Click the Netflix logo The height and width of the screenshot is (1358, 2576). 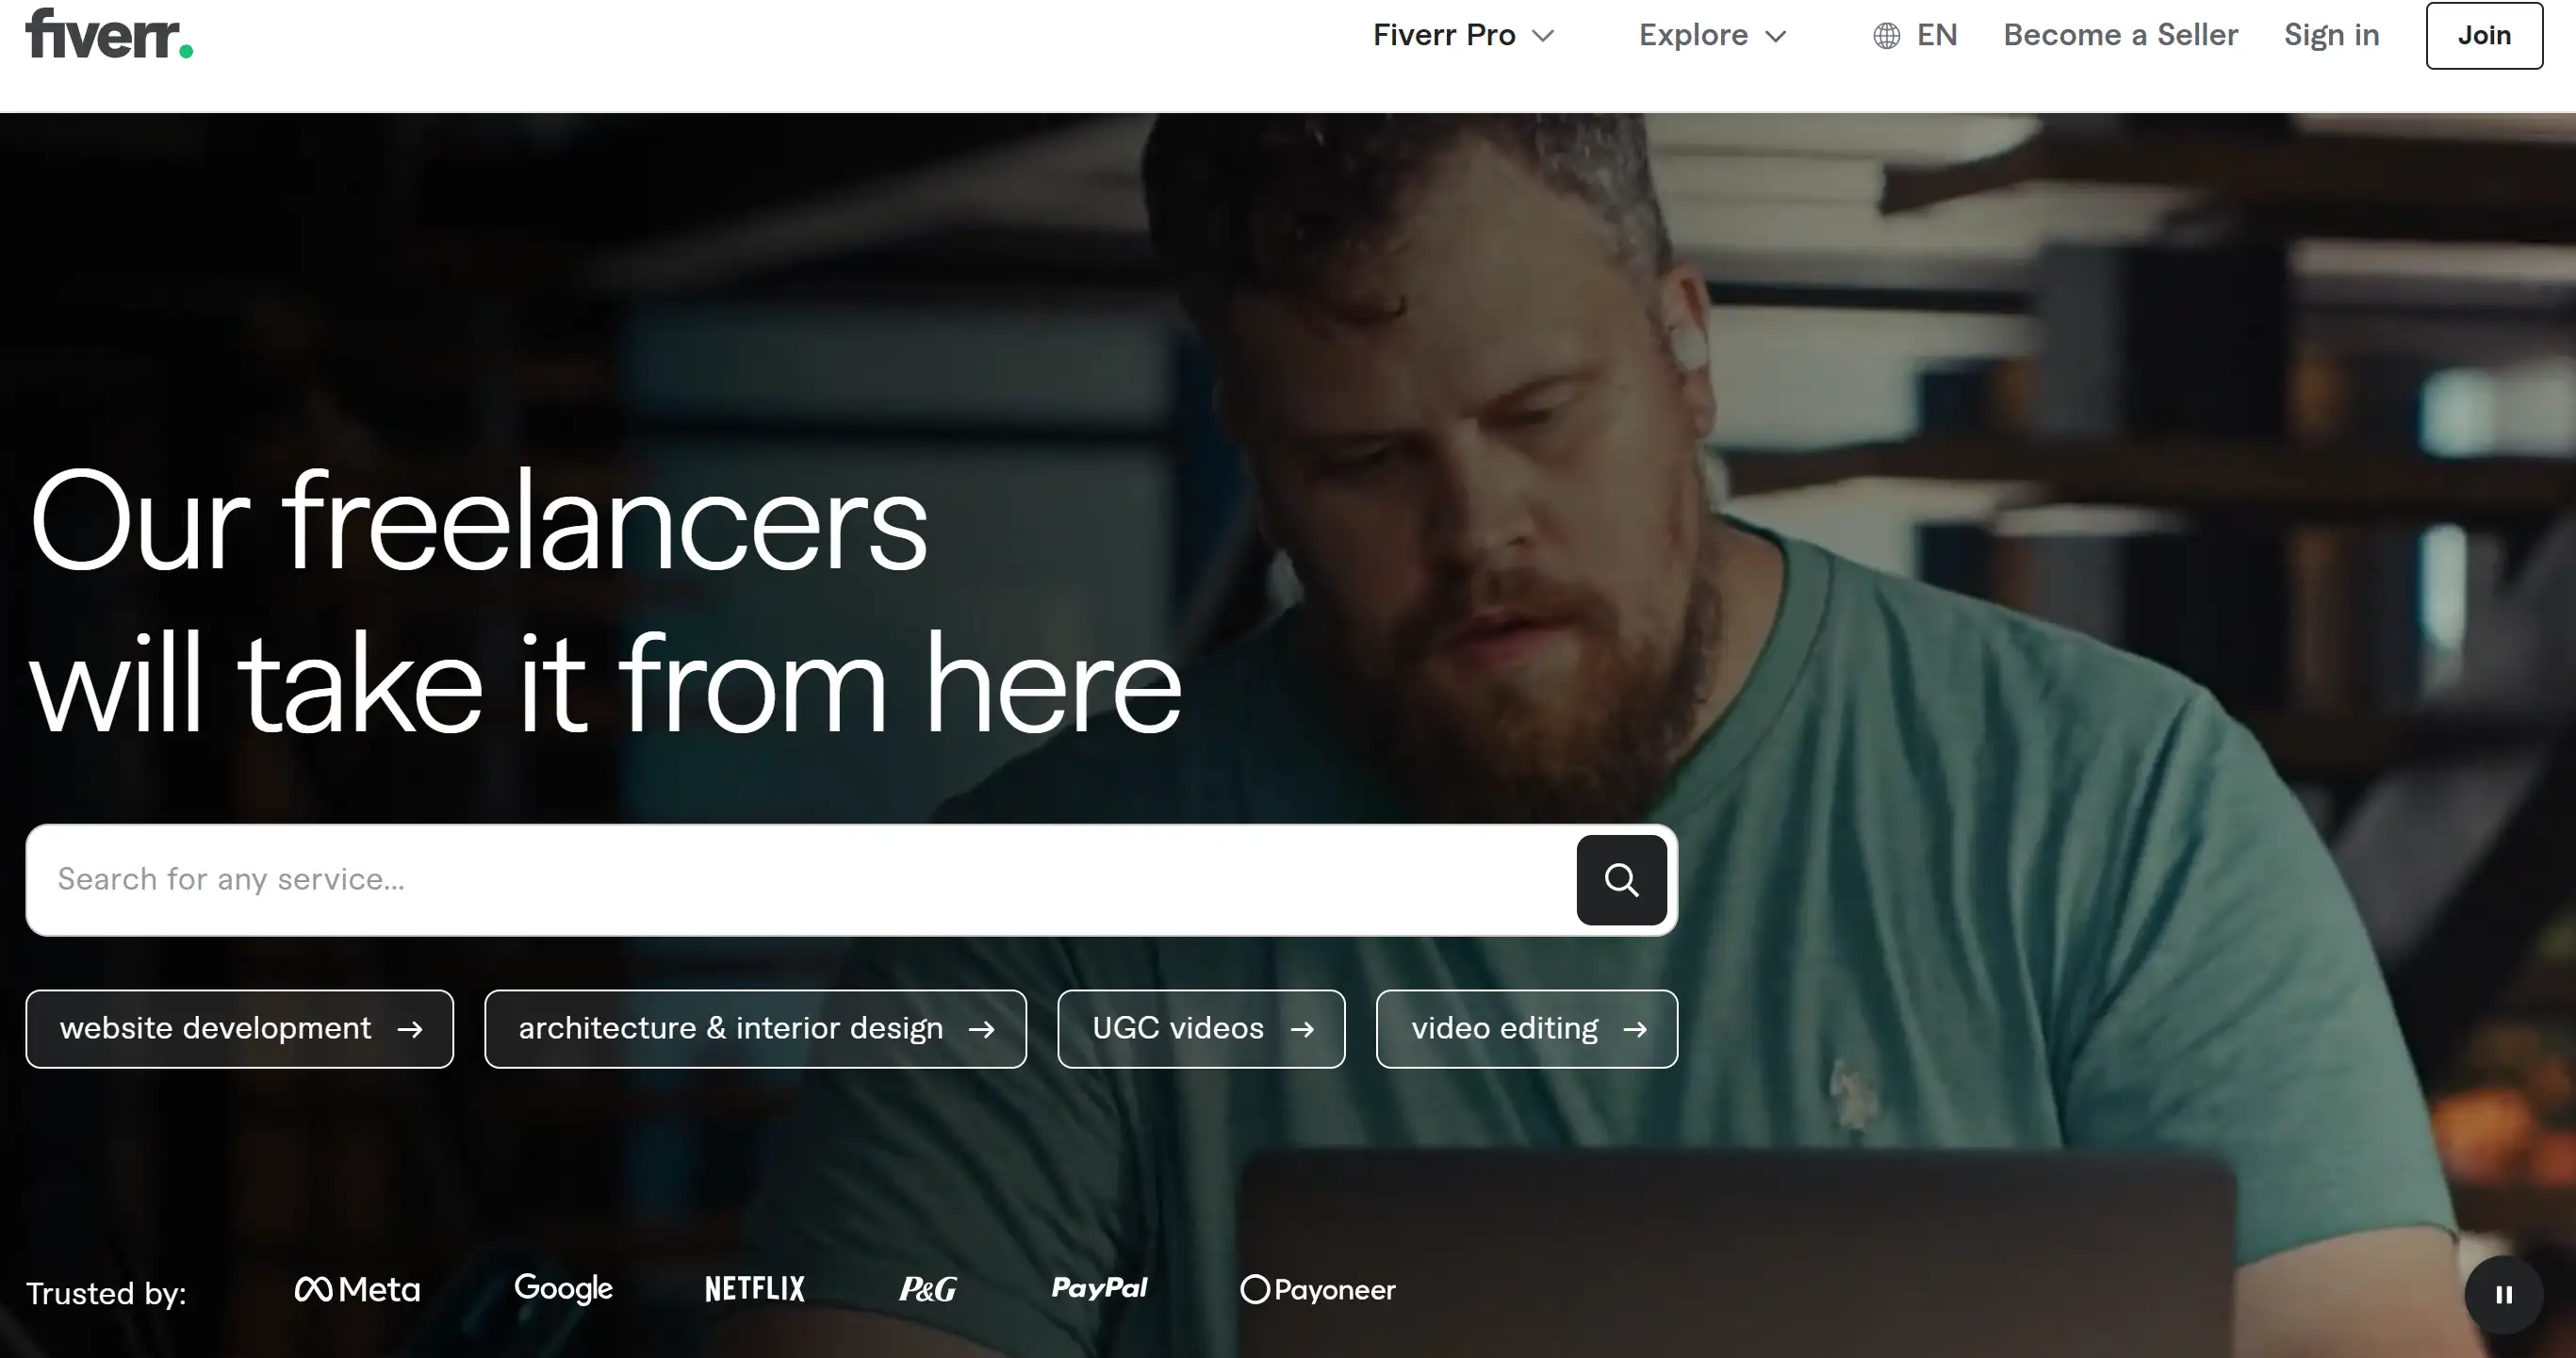tap(755, 1288)
